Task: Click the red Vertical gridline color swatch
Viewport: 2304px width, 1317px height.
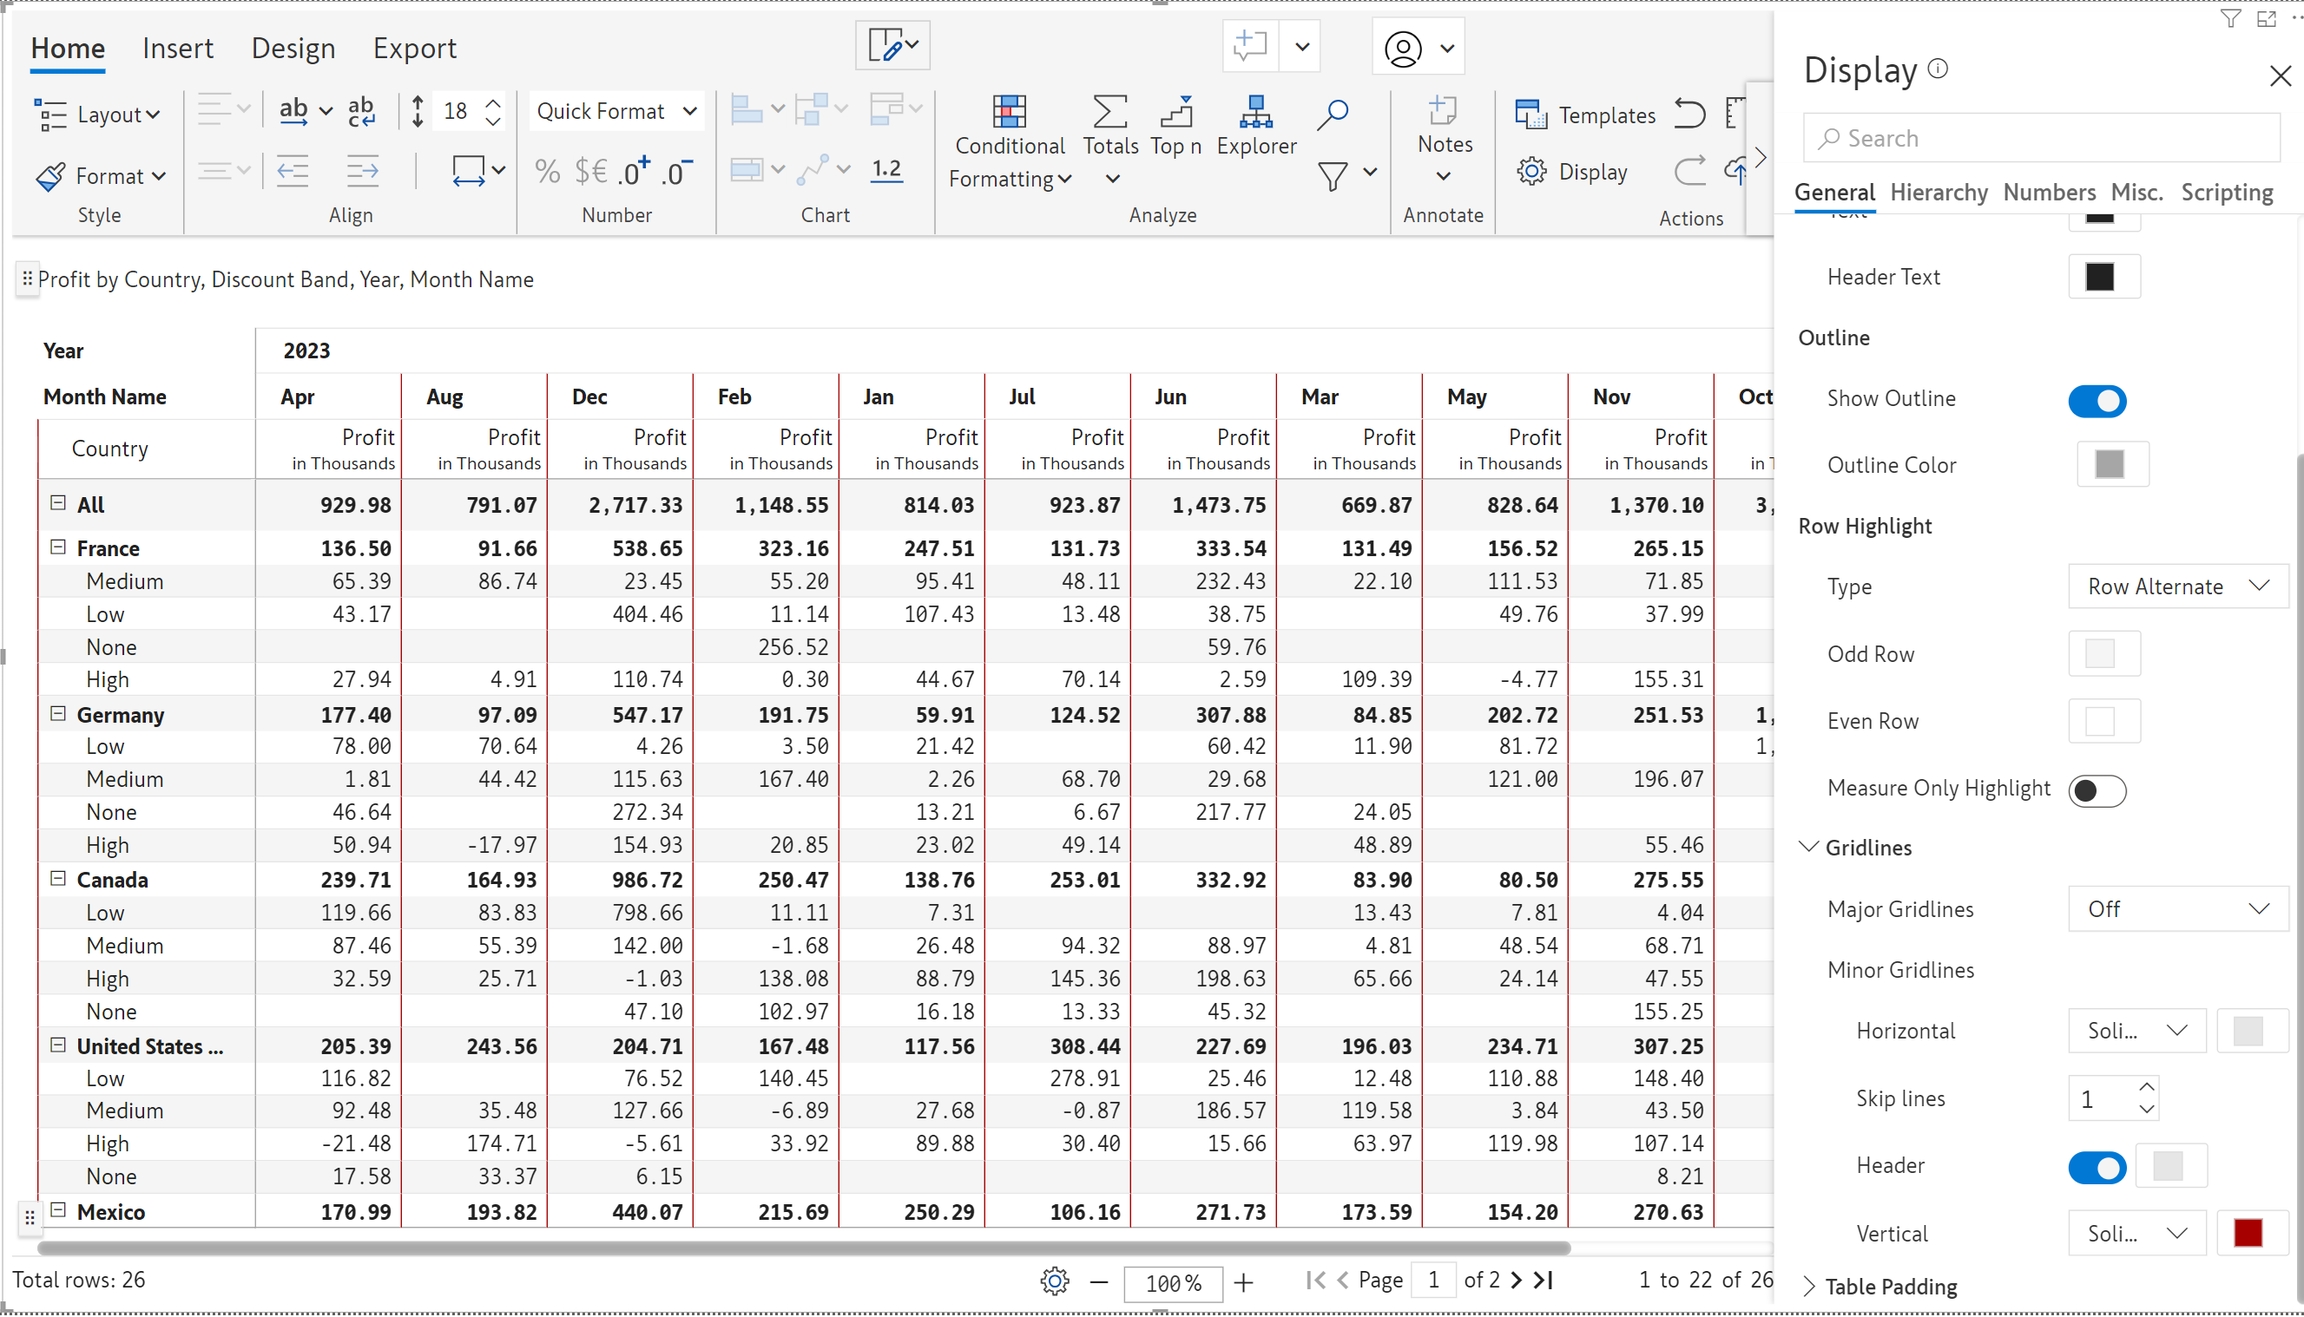Action: coord(2247,1233)
